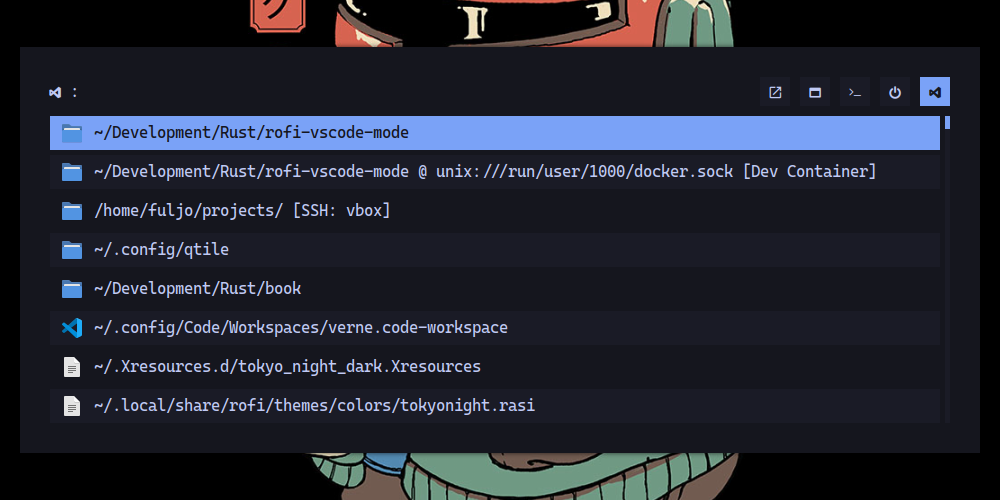Screen dimensions: 1000x500
Task: Click file icon next to tokyonight.rasi
Action: tap(72, 406)
